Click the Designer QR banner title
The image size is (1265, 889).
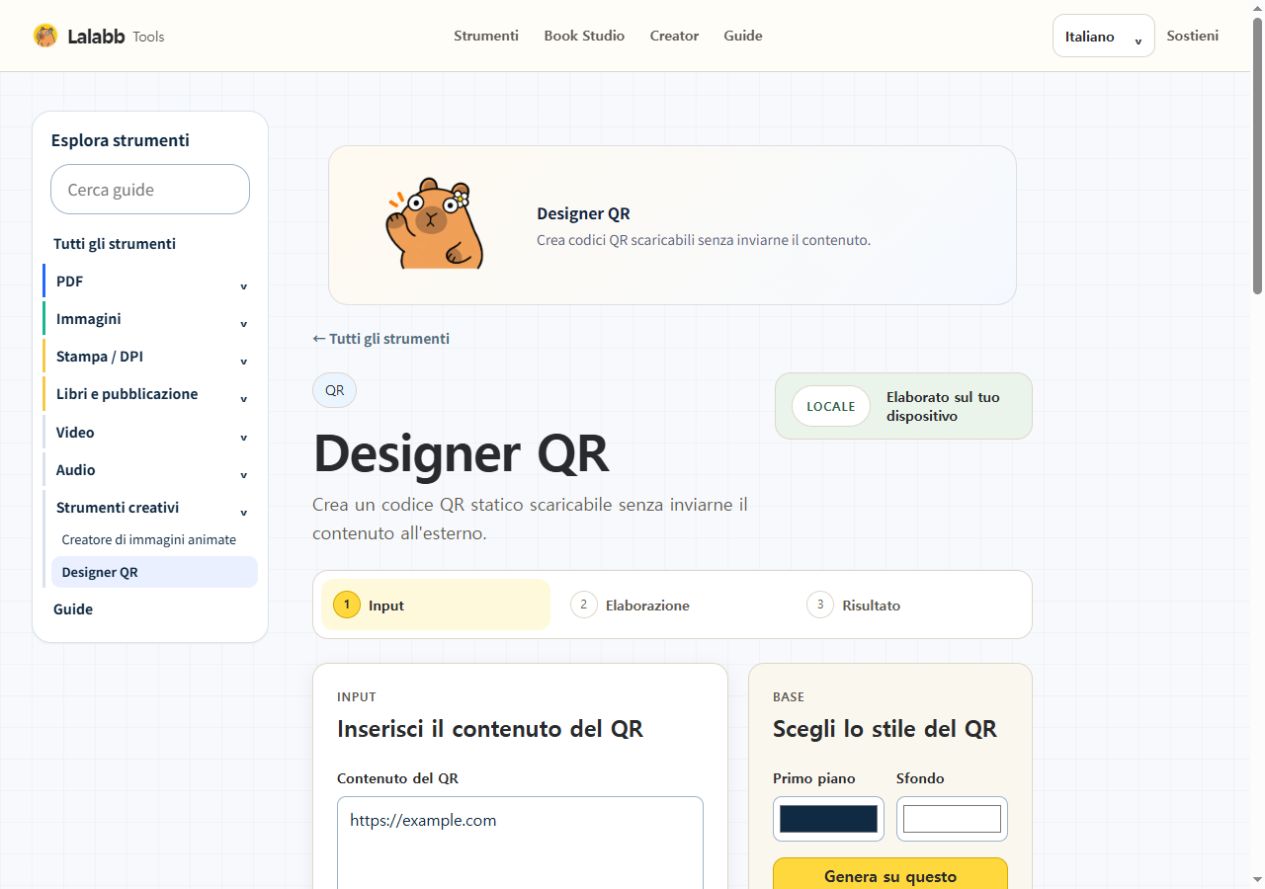pos(583,214)
